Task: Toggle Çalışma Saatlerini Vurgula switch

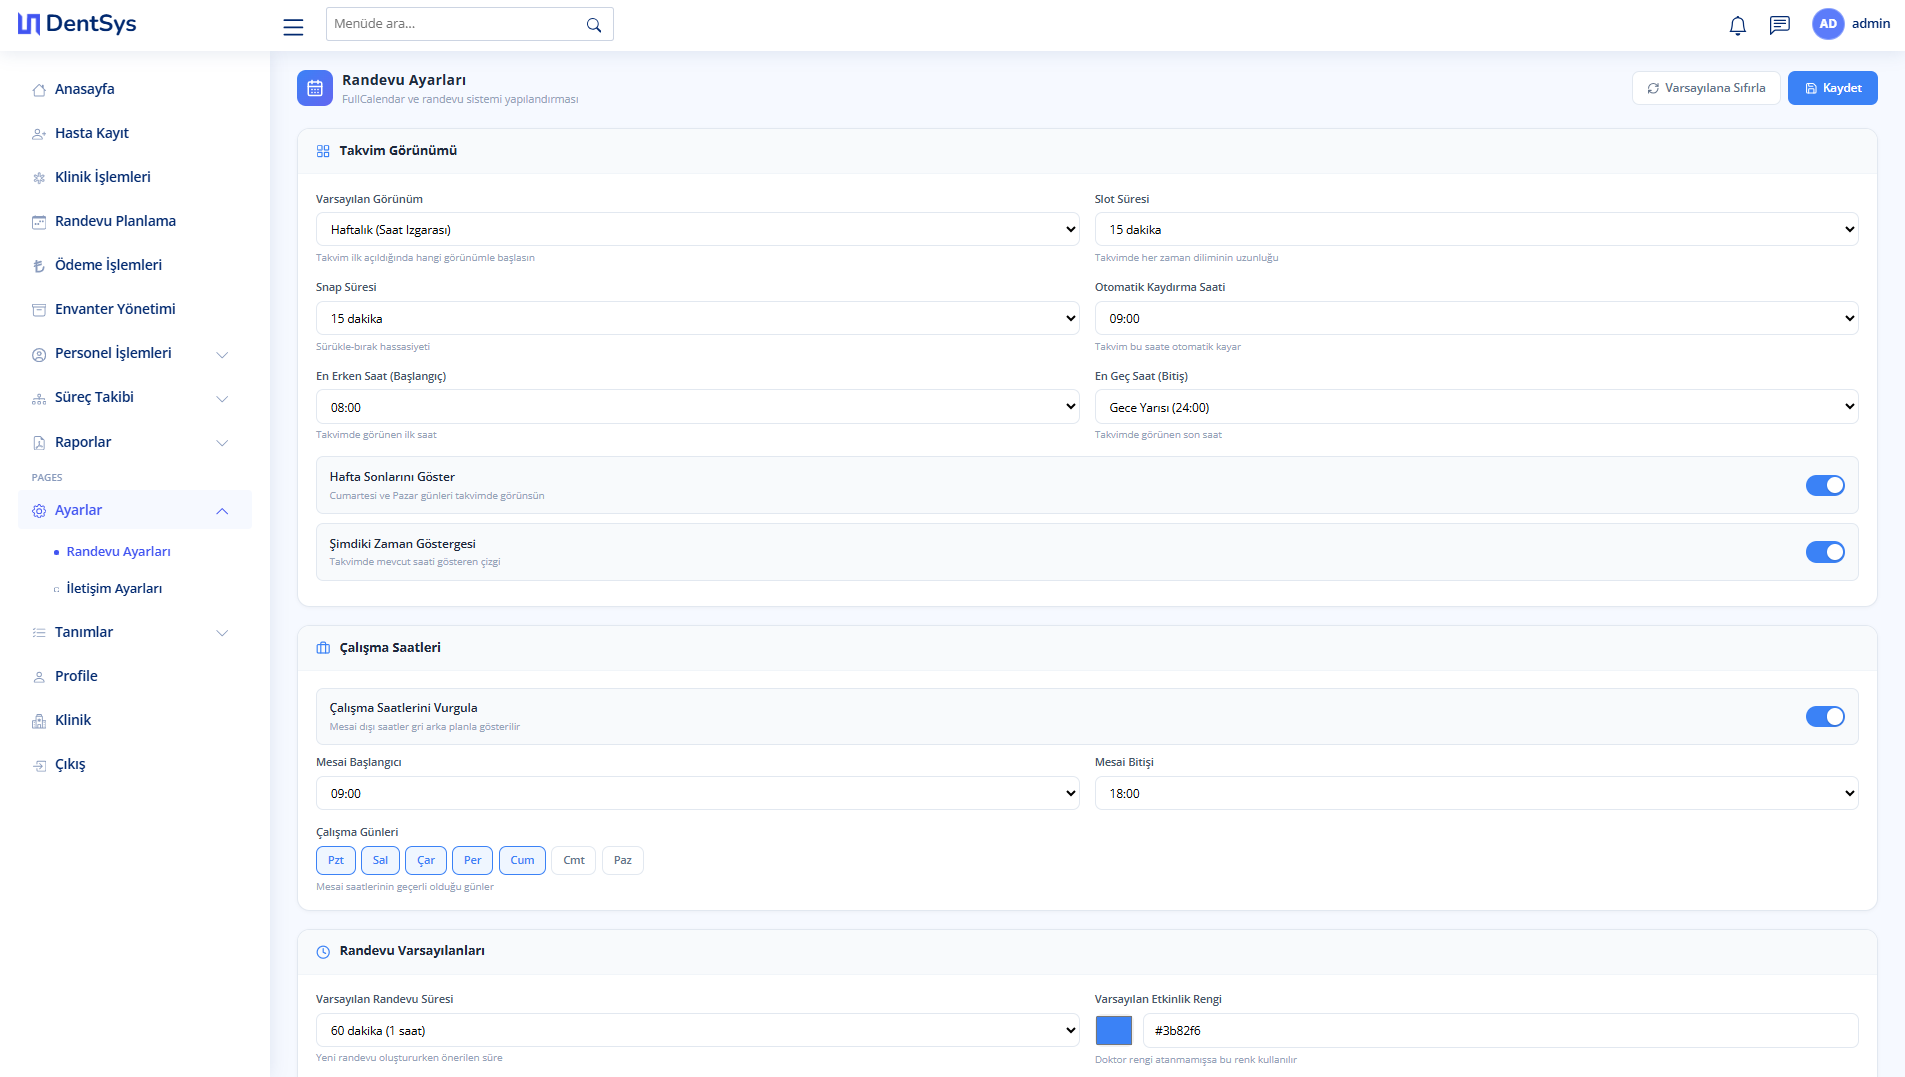Action: click(1825, 717)
